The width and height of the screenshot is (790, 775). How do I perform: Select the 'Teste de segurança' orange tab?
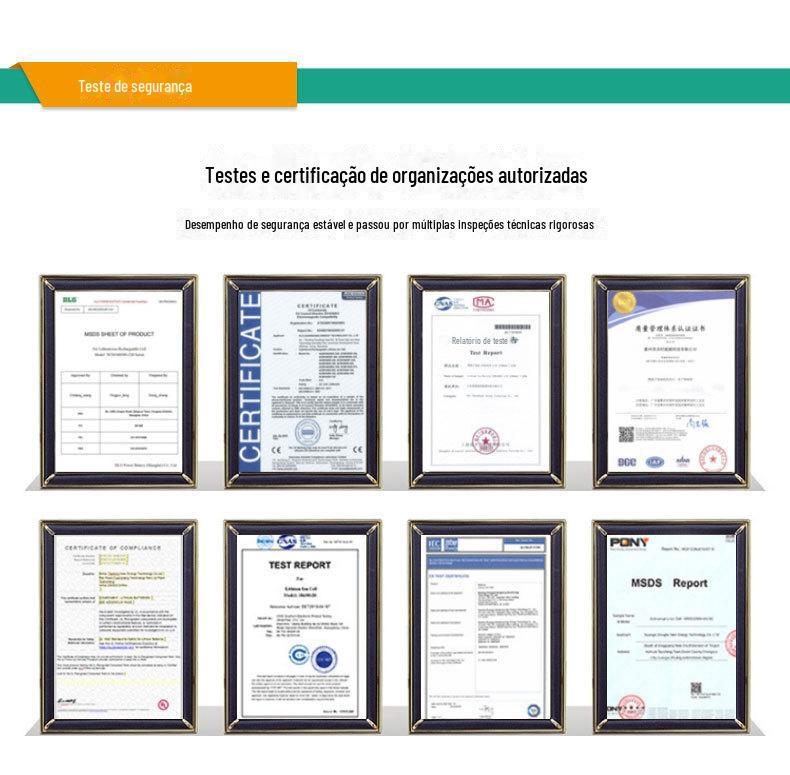[x=135, y=86]
